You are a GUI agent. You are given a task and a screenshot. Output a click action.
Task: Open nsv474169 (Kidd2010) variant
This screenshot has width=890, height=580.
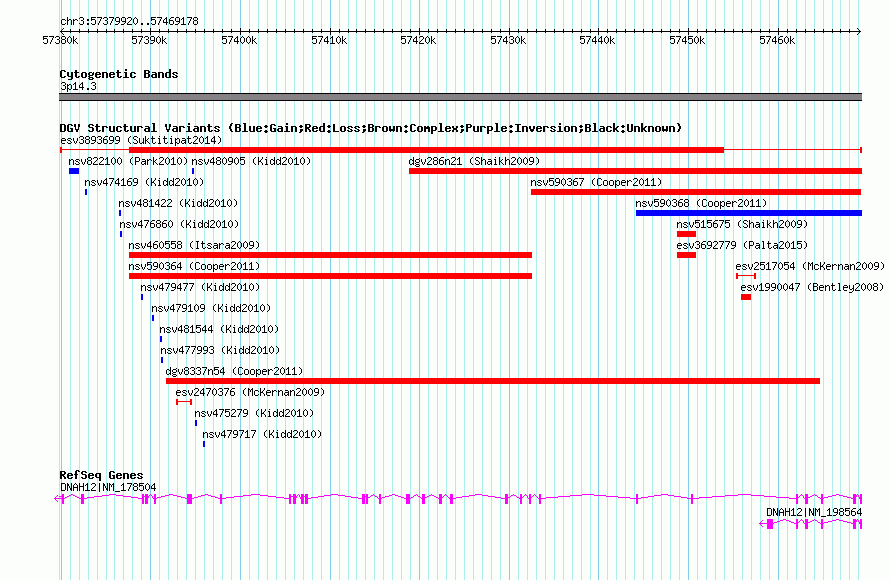coord(144,182)
